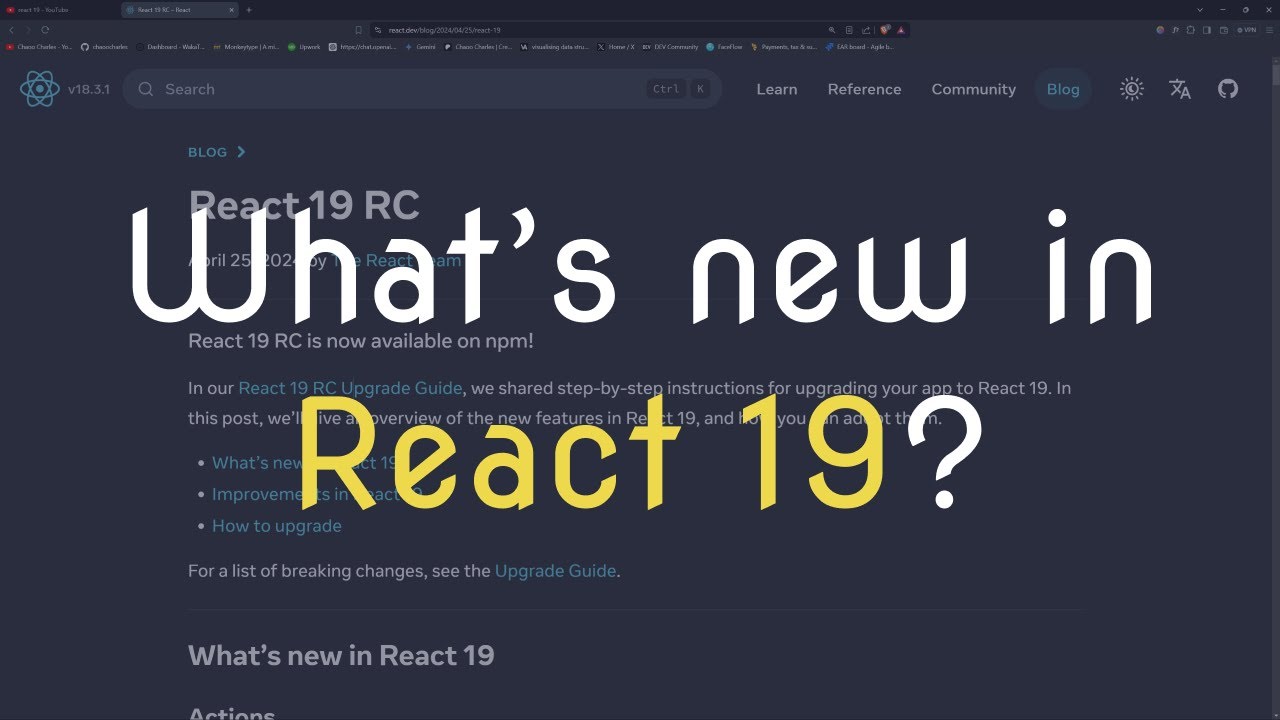Reload the page with the refresh icon
Image resolution: width=1280 pixels, height=720 pixels.
[x=45, y=30]
